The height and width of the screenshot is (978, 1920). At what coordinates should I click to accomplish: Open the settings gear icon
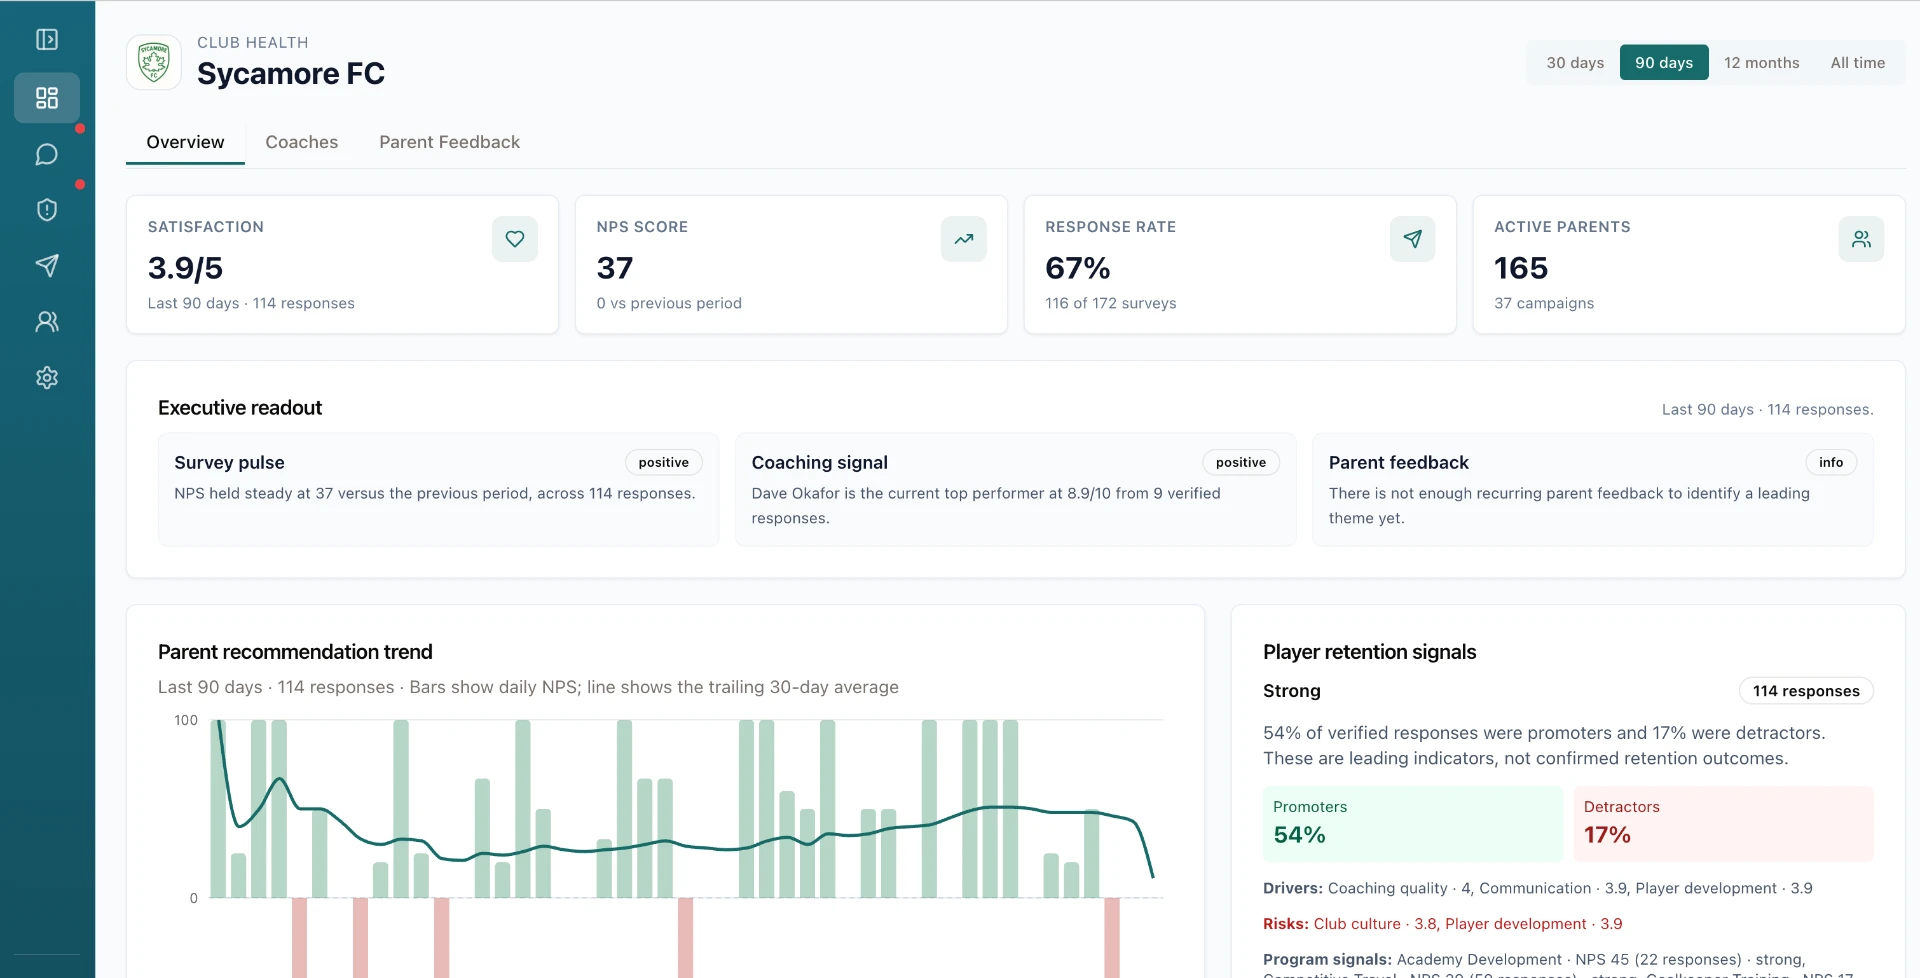(x=47, y=377)
